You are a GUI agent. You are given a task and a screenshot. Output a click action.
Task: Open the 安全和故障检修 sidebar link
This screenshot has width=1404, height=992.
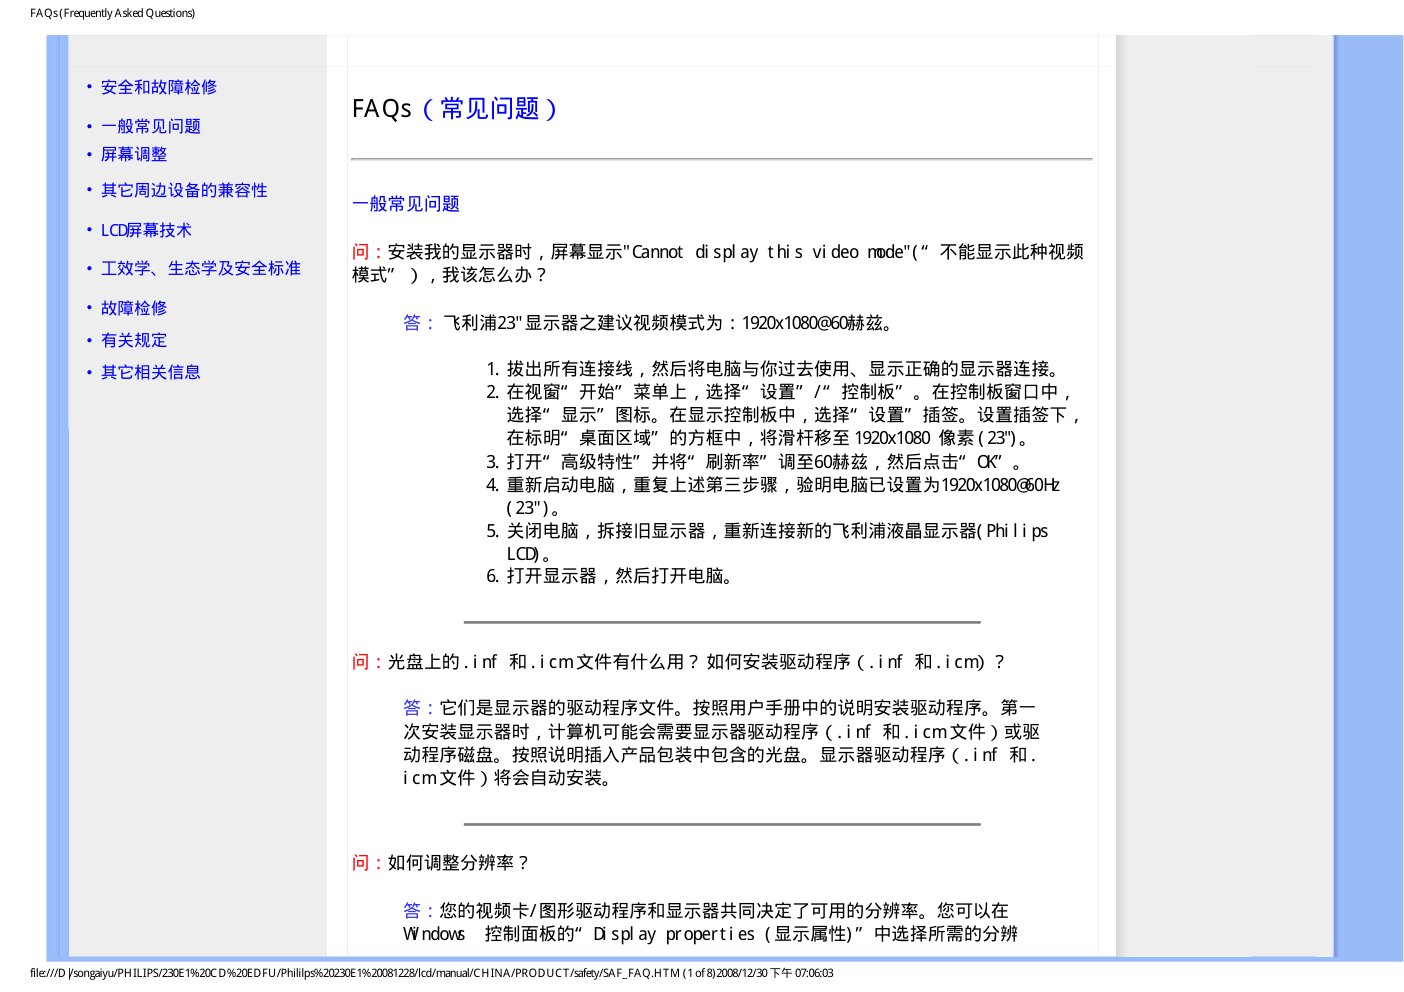click(x=158, y=87)
